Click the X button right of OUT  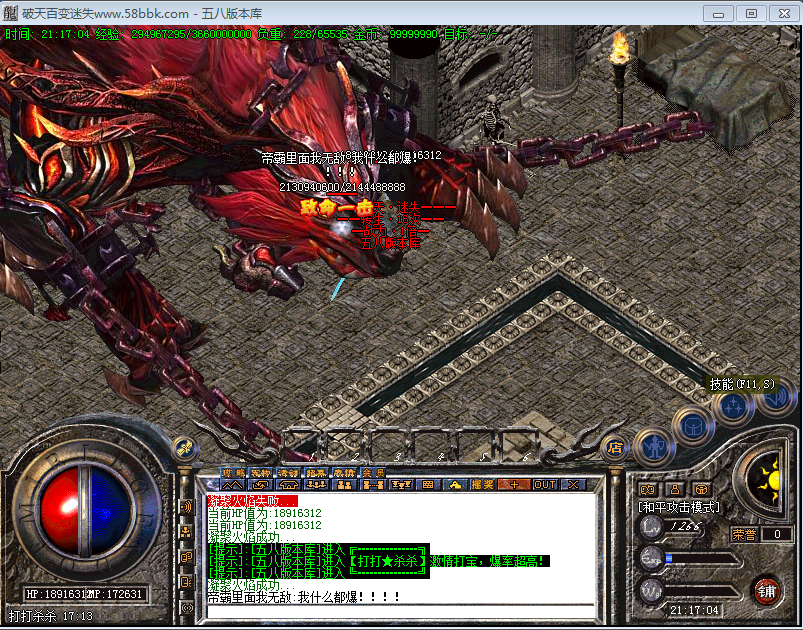[x=573, y=485]
